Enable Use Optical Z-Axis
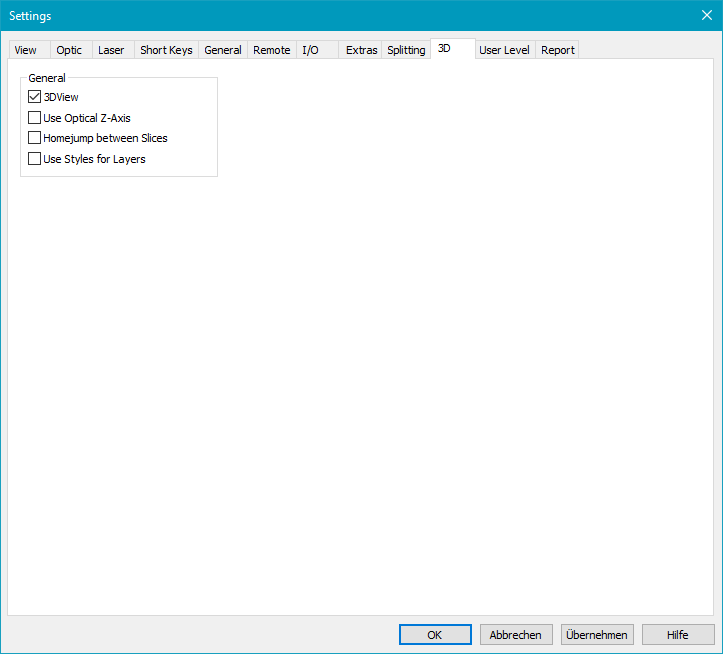 [35, 118]
